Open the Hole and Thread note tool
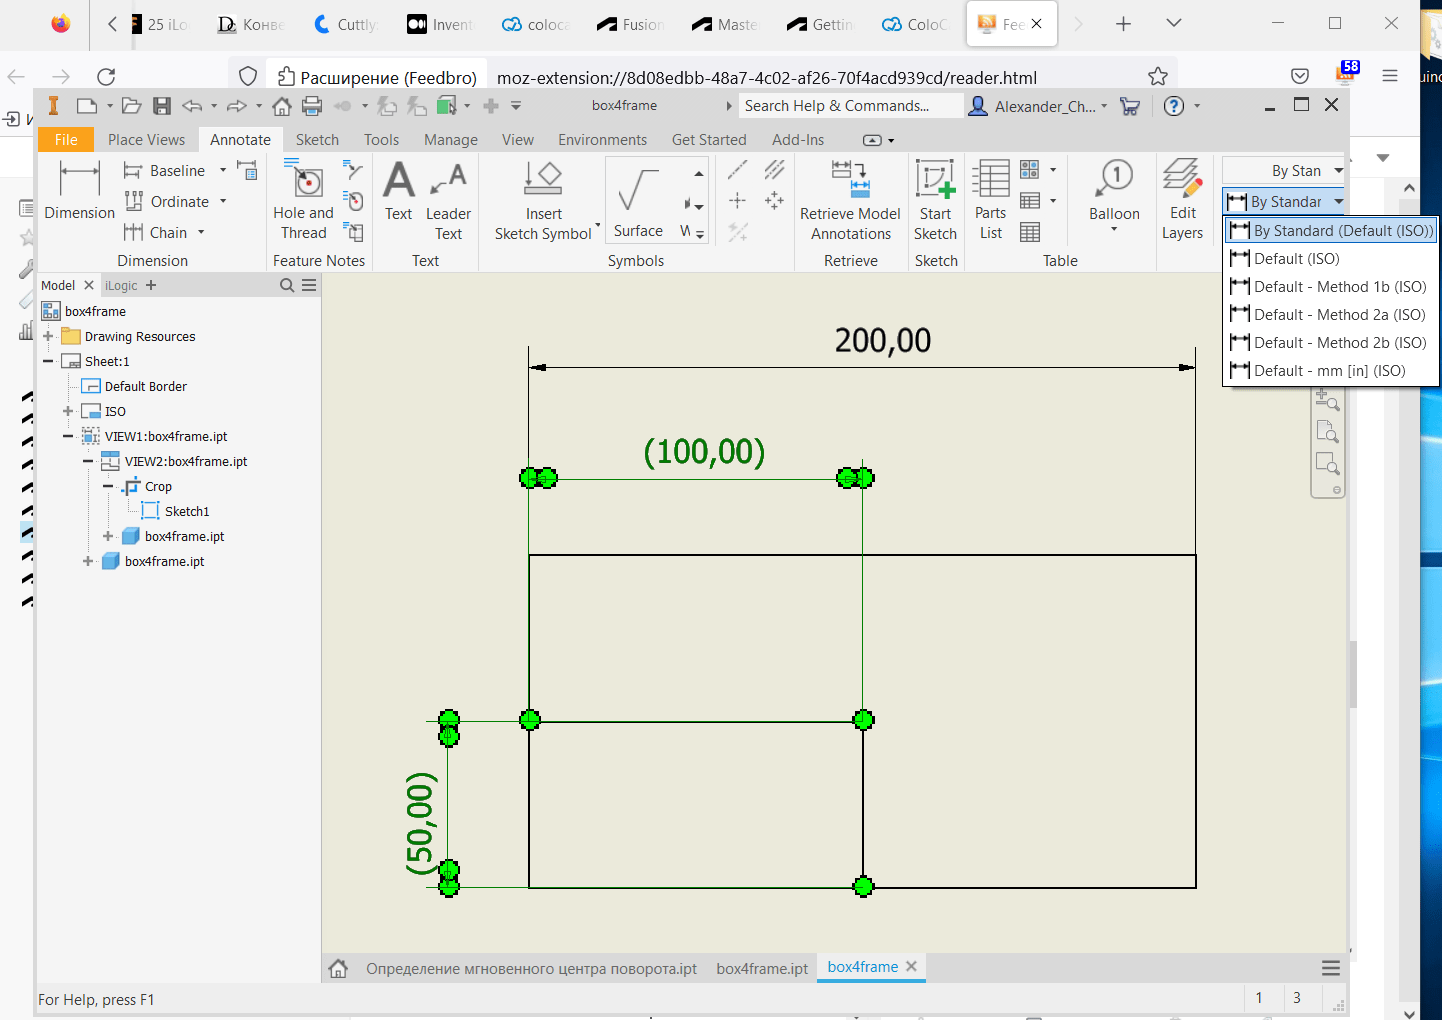Viewport: 1442px width, 1020px height. point(303,201)
